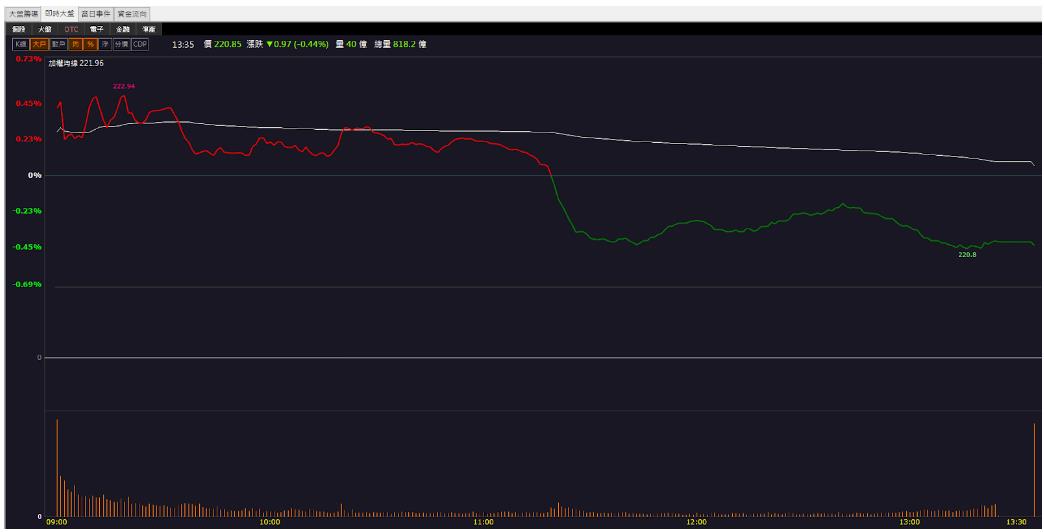Image resolution: width=1044 pixels, height=532 pixels.
Task: Select the 電子 sector button
Action: (97, 29)
